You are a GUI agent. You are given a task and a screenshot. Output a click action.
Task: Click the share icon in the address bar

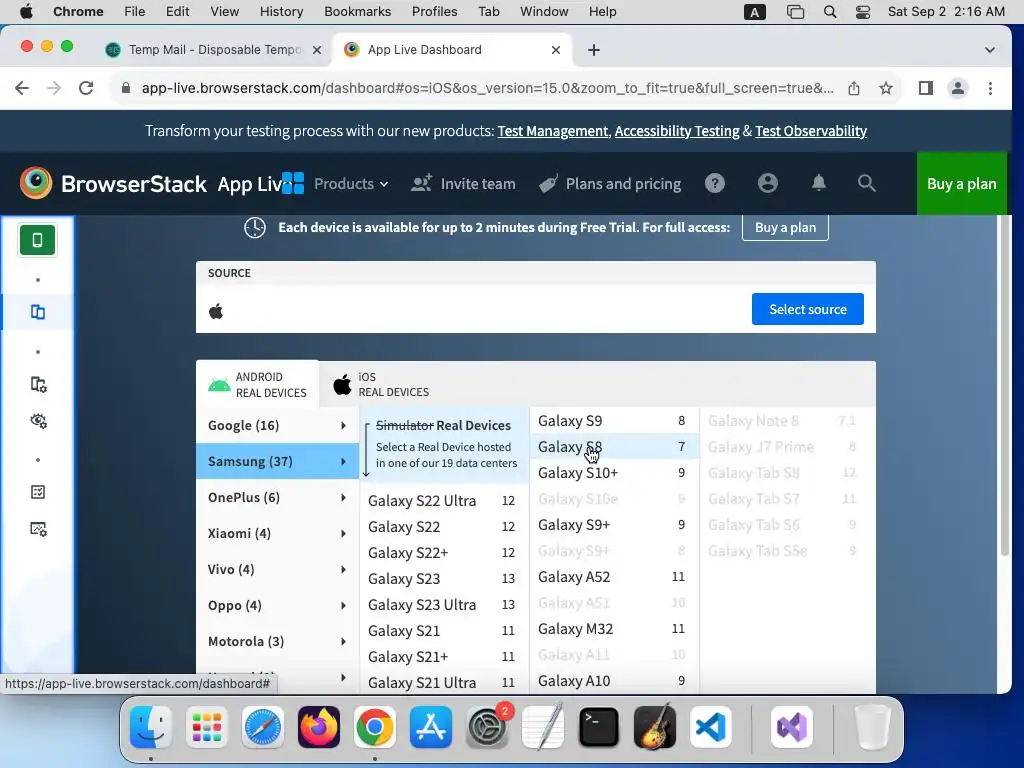coord(854,88)
